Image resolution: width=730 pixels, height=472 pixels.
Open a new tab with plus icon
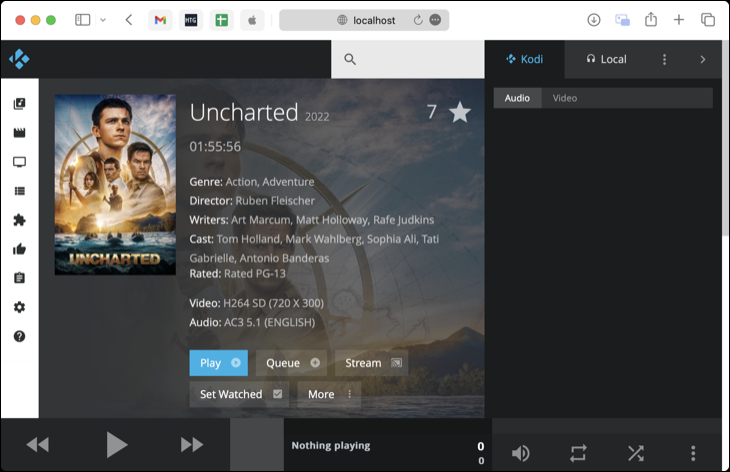click(x=679, y=20)
